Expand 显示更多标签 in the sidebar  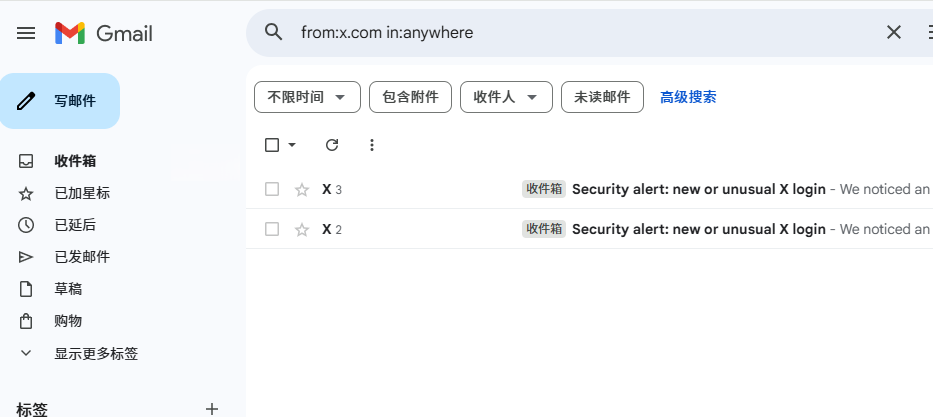96,353
